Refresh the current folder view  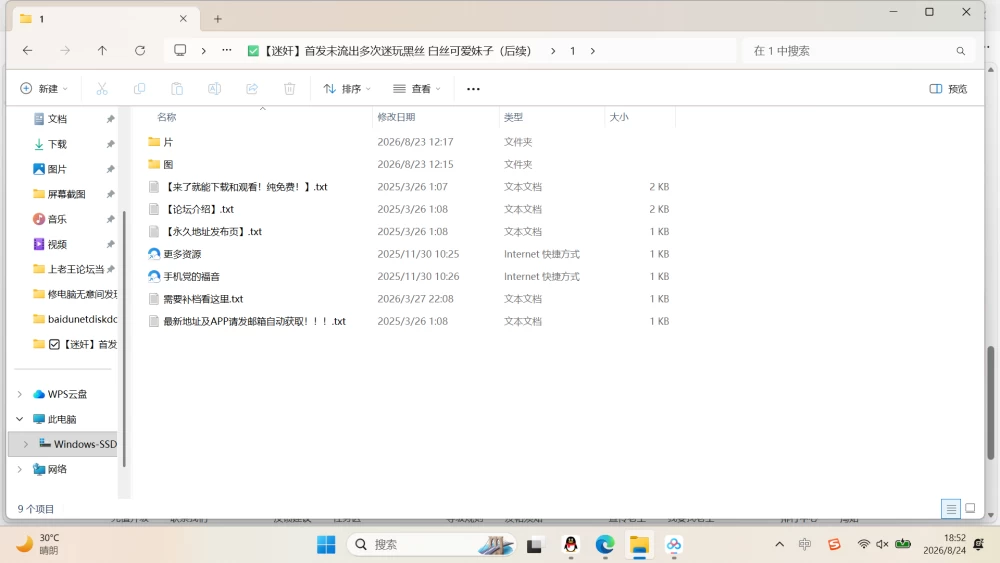pos(140,50)
